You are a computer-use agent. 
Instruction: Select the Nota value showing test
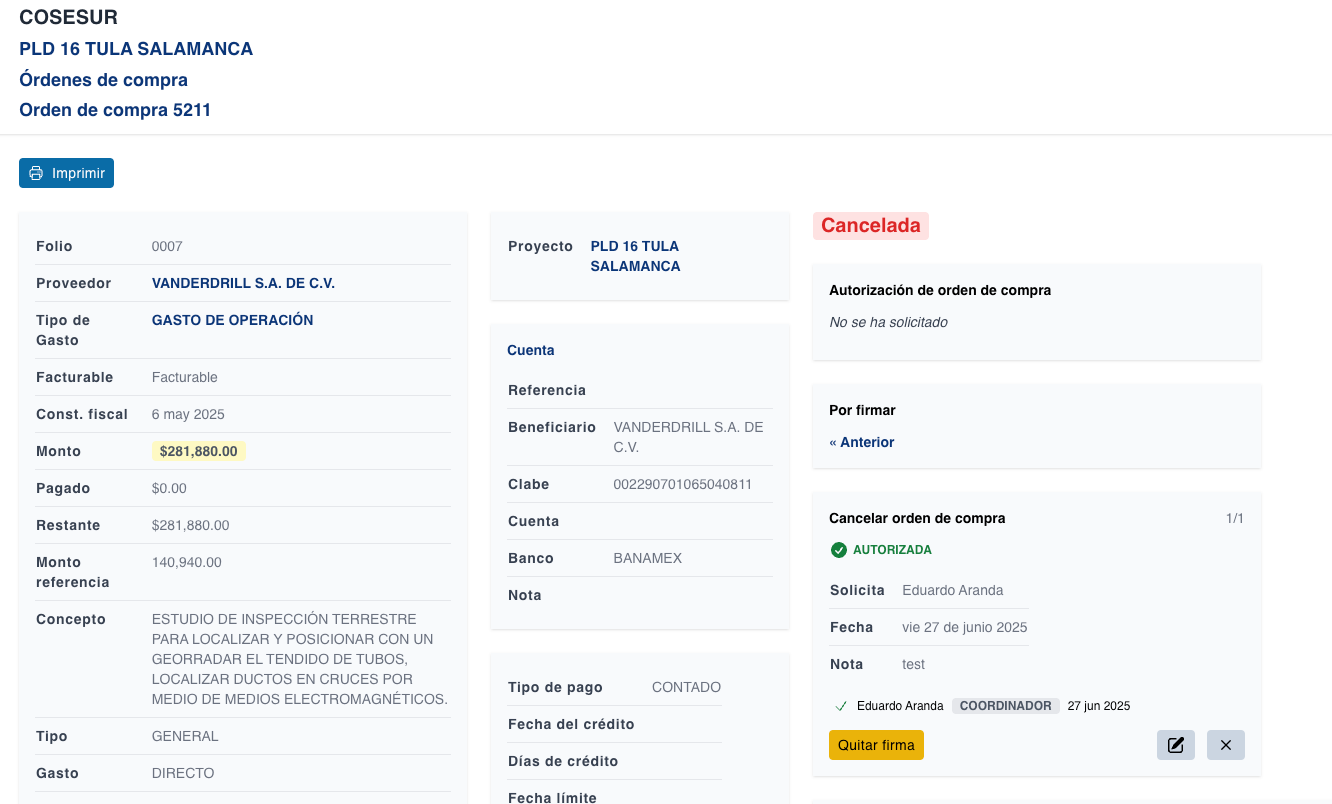[x=912, y=663]
